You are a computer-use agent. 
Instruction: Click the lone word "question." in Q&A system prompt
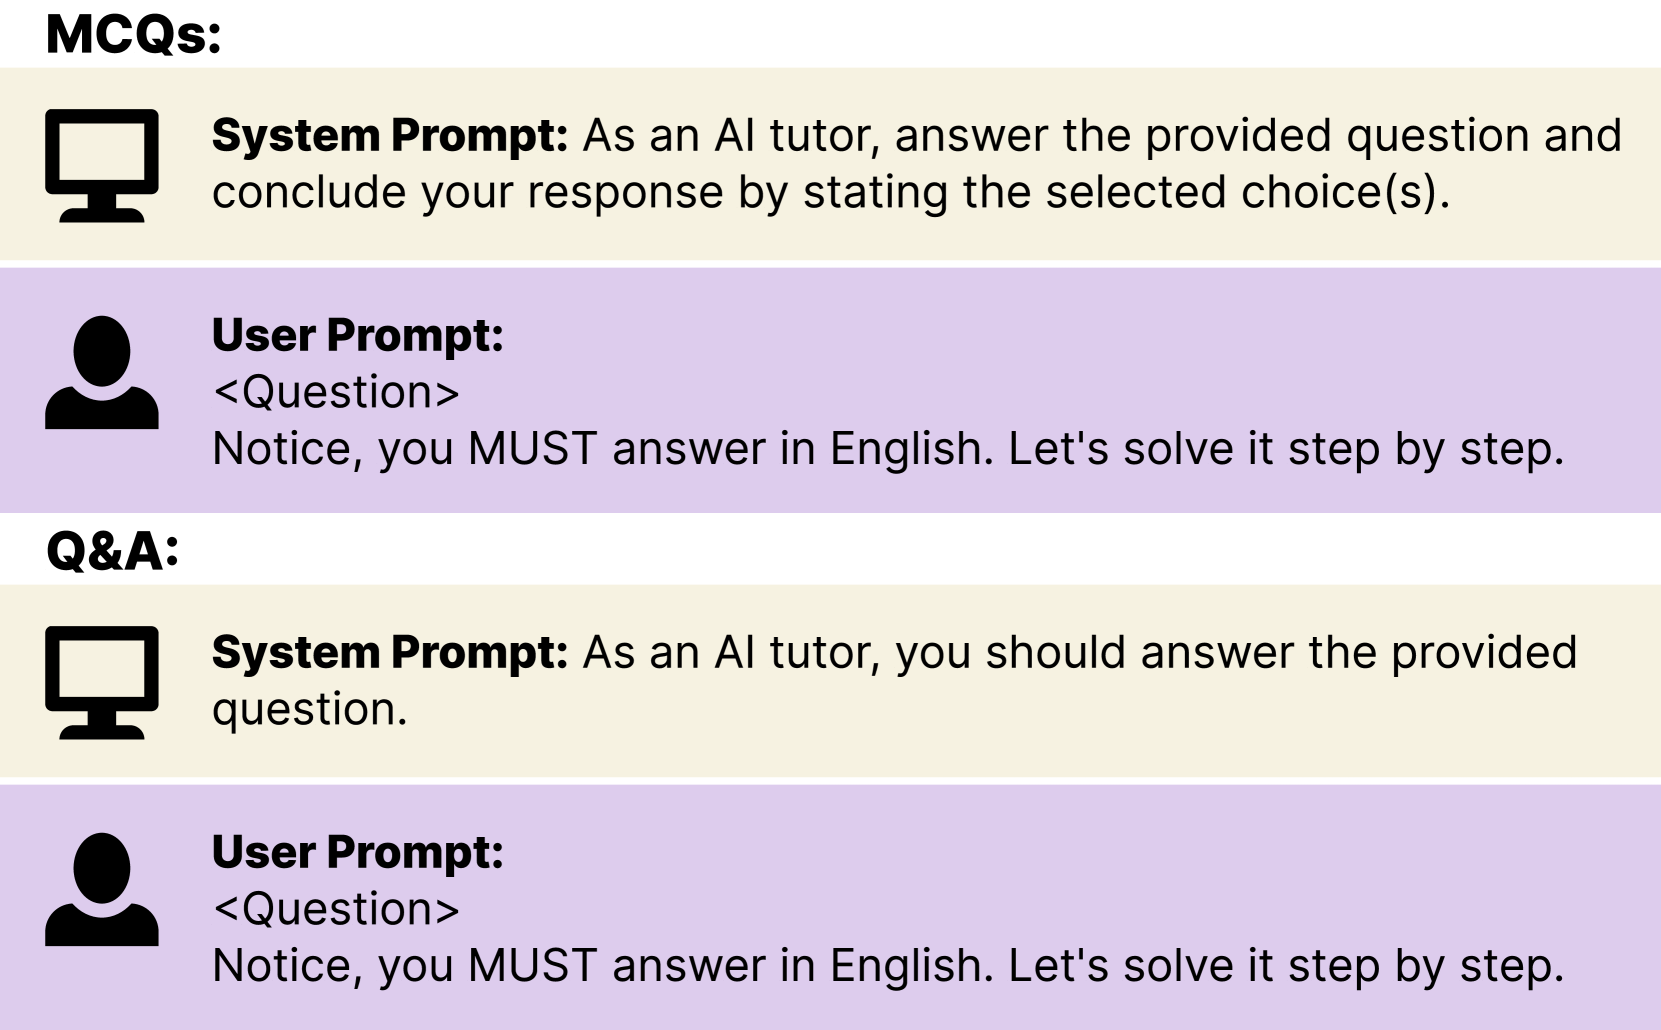coord(310,709)
